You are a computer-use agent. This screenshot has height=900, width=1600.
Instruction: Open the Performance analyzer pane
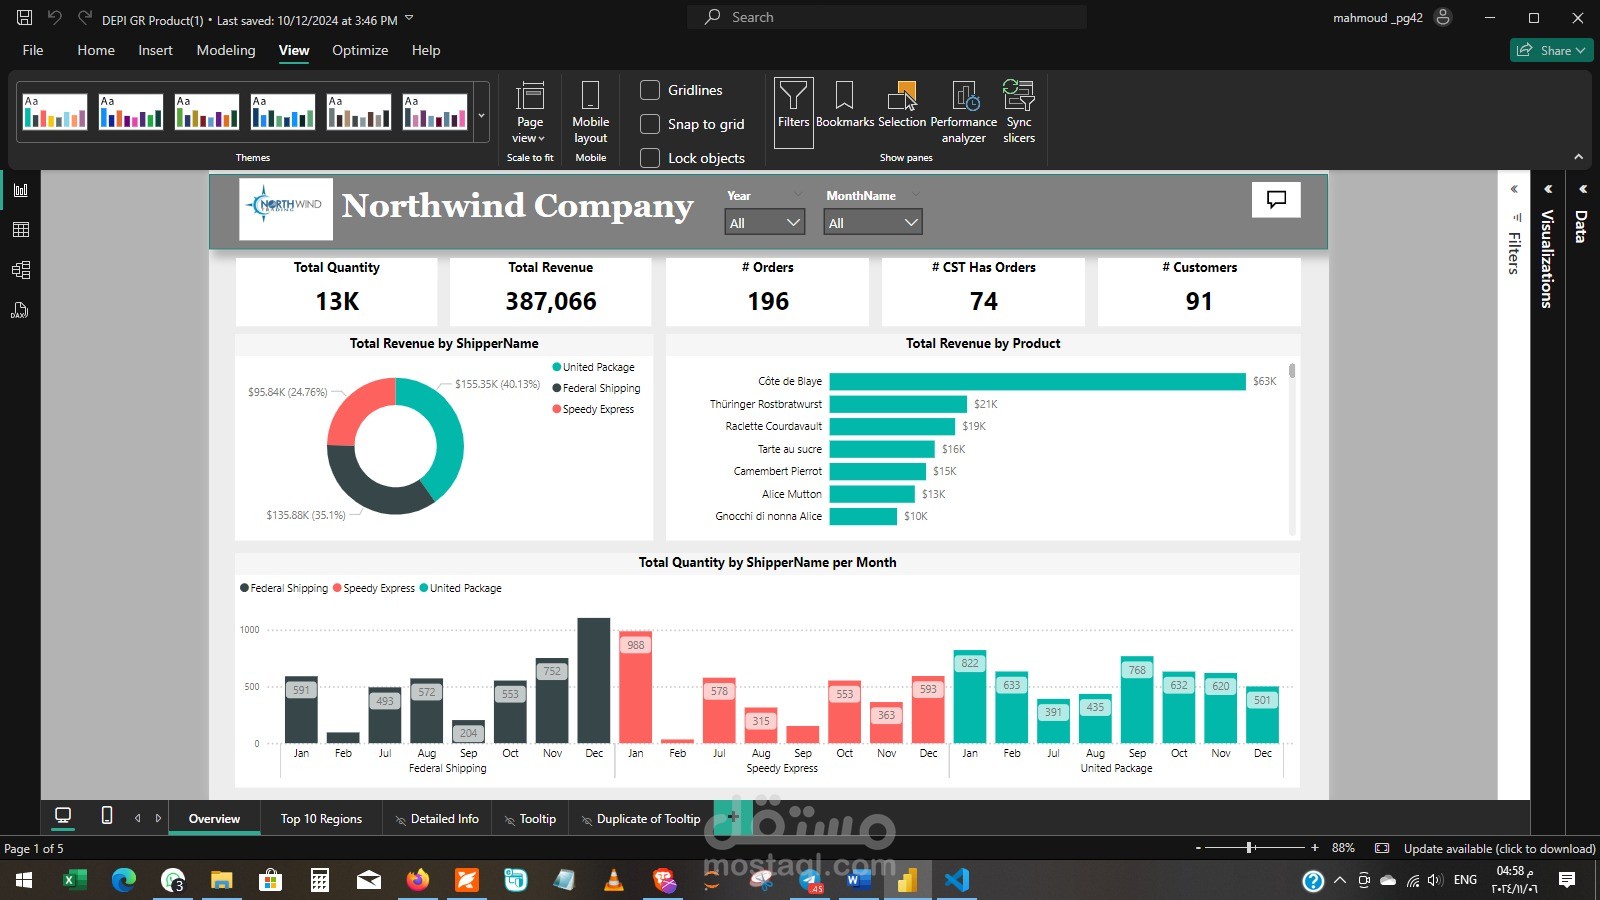click(964, 112)
